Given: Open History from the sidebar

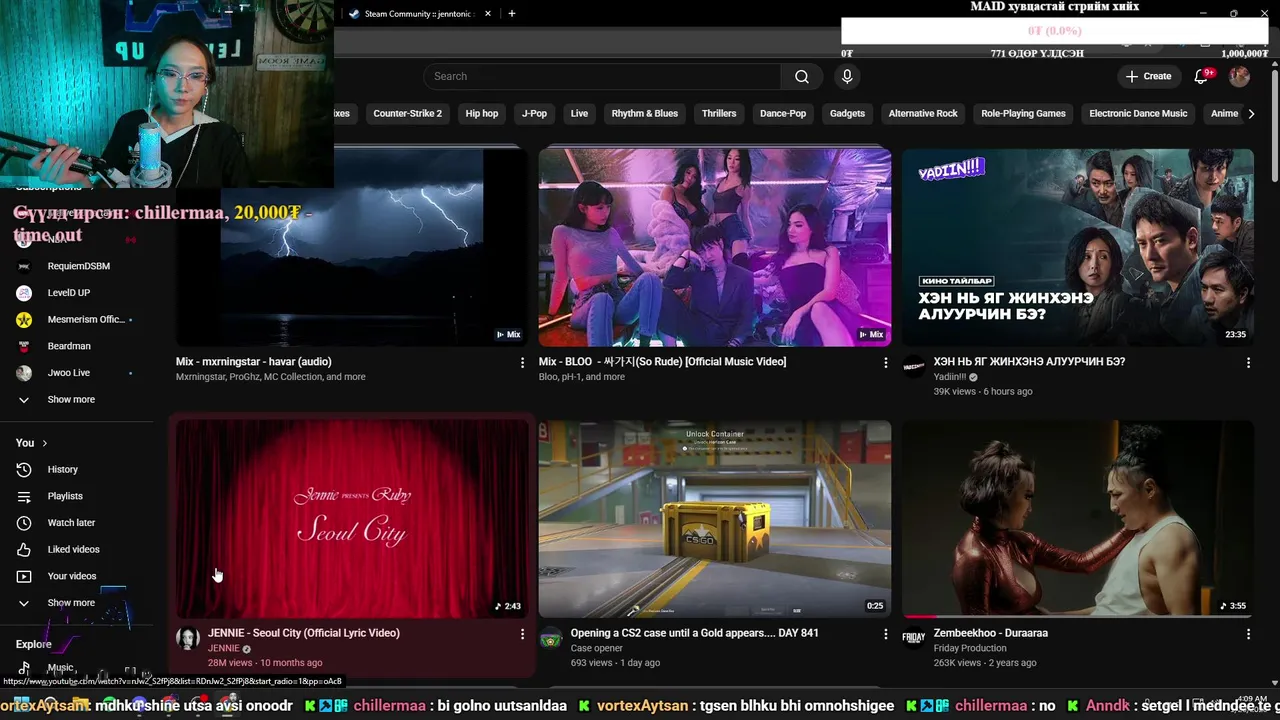Looking at the screenshot, I should click(78, 470).
